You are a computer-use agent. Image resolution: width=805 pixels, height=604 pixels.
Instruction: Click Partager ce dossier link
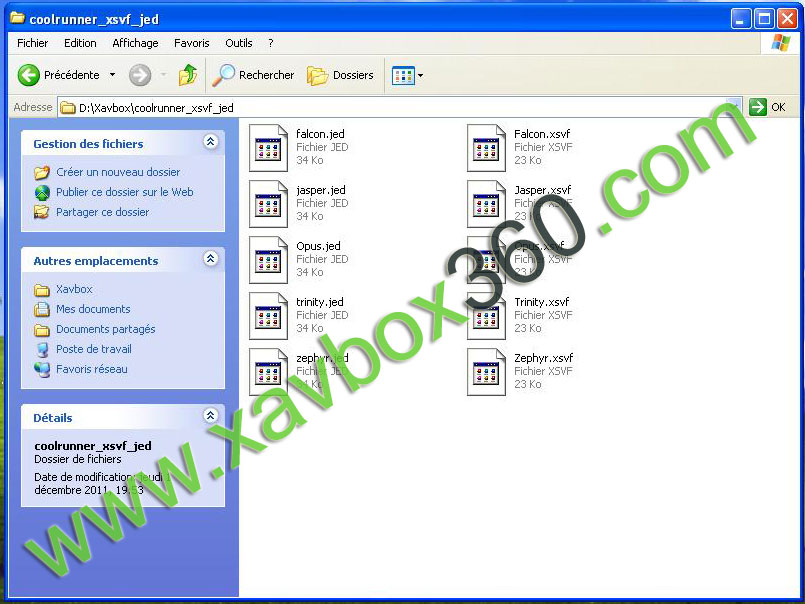[x=103, y=212]
